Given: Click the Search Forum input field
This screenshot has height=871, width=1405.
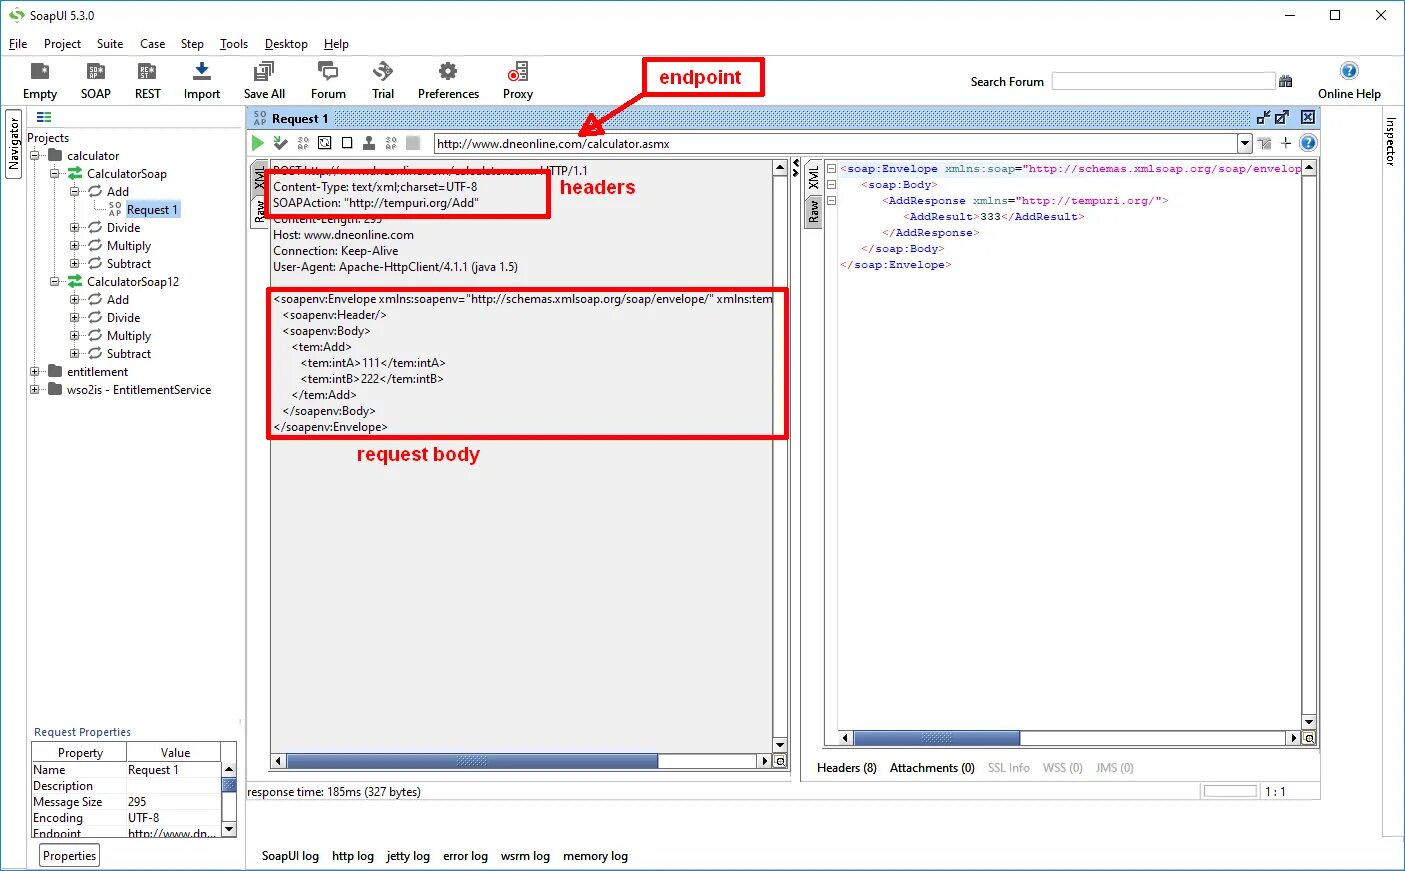Looking at the screenshot, I should click(x=1163, y=81).
